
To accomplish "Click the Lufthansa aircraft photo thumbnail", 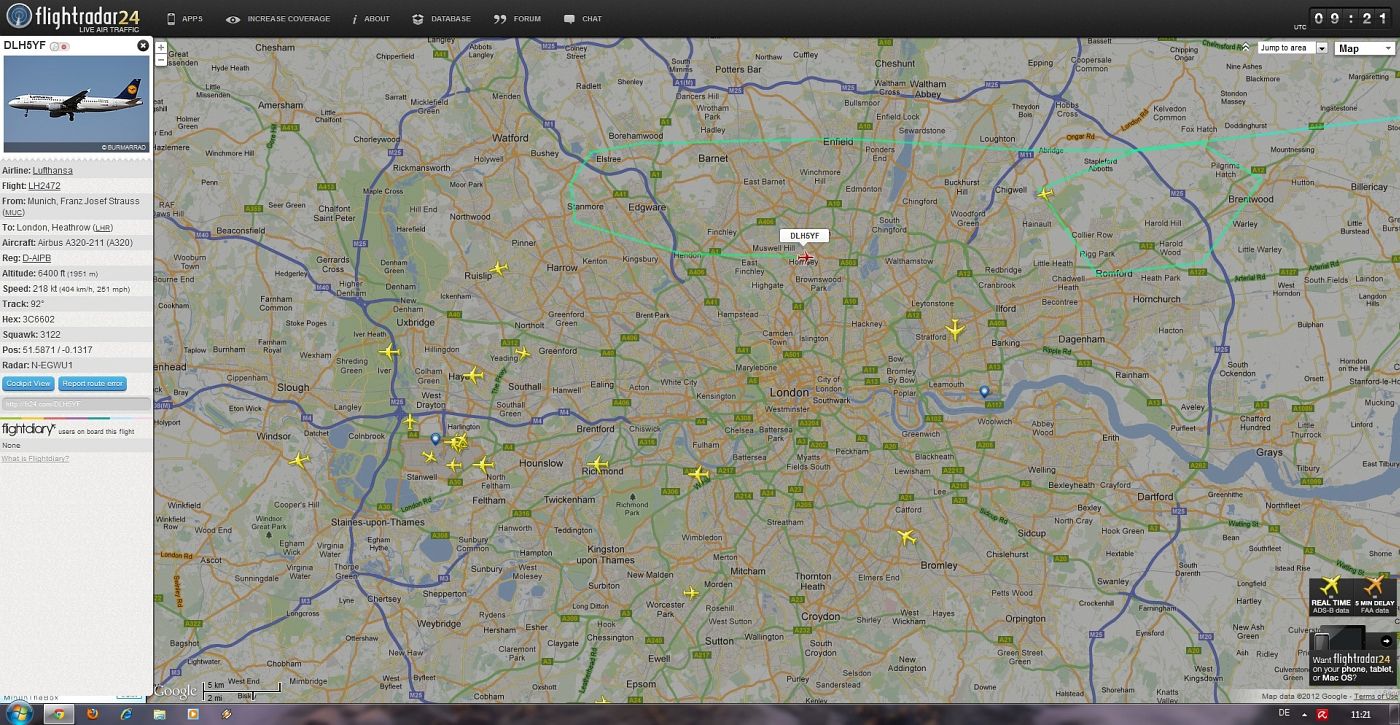I will tap(76, 104).
